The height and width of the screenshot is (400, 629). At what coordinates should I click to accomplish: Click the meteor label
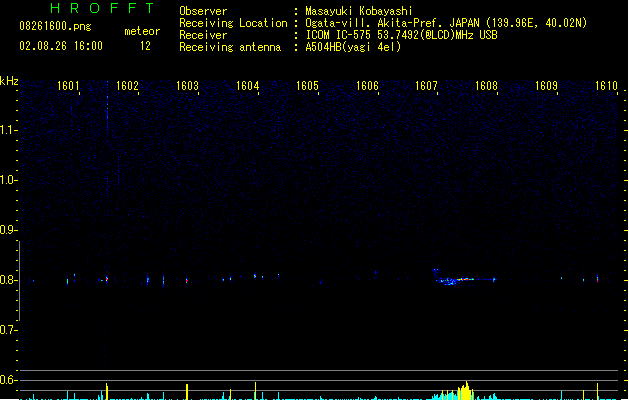coord(142,31)
